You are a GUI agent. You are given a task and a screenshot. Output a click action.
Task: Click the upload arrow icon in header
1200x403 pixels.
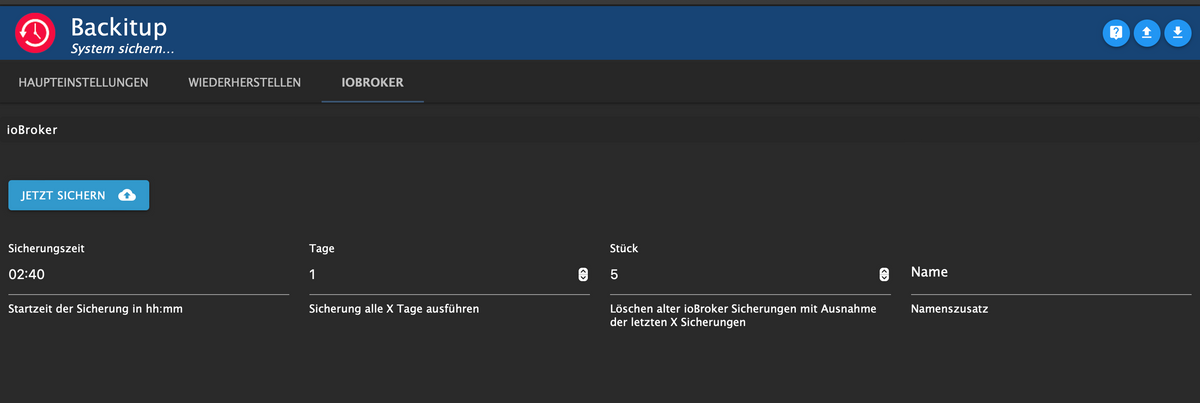pyautogui.click(x=1147, y=33)
